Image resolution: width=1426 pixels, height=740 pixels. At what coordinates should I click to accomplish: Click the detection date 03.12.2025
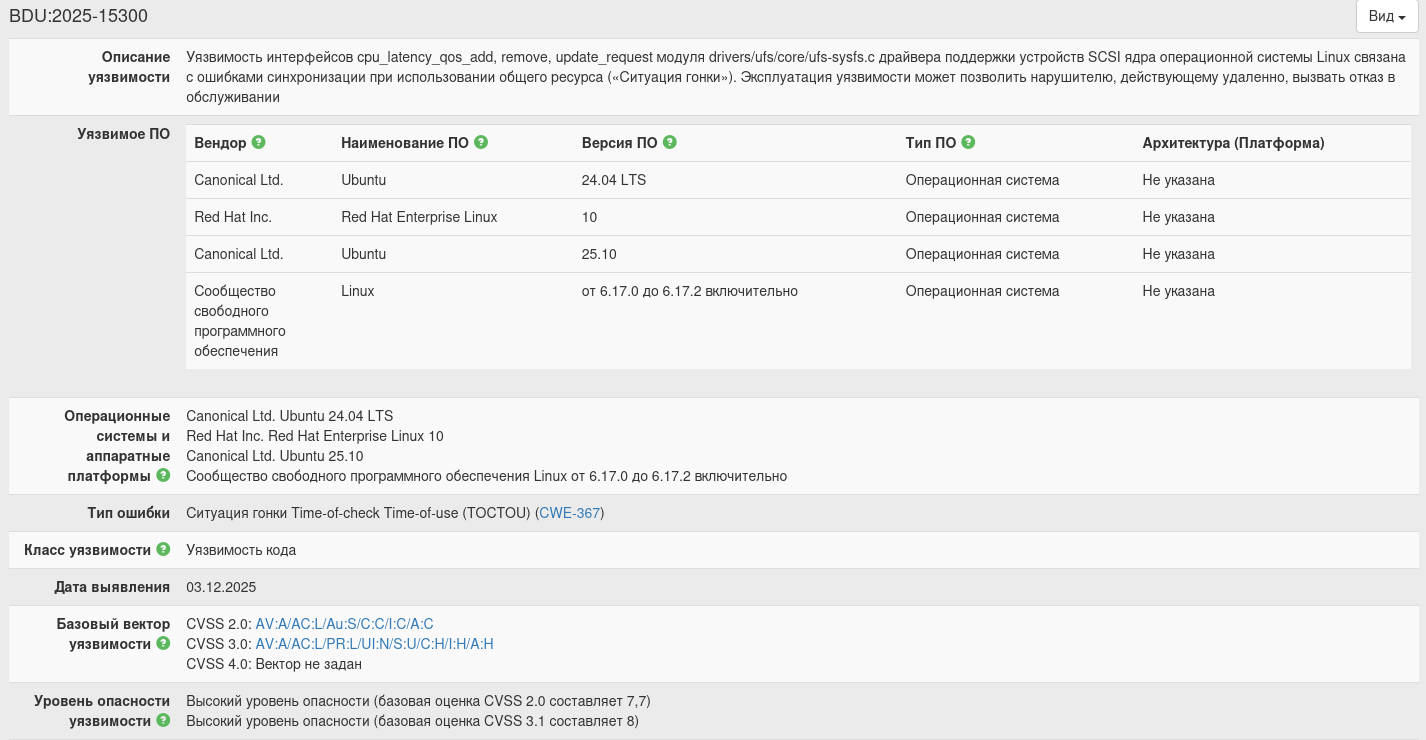[x=221, y=587]
